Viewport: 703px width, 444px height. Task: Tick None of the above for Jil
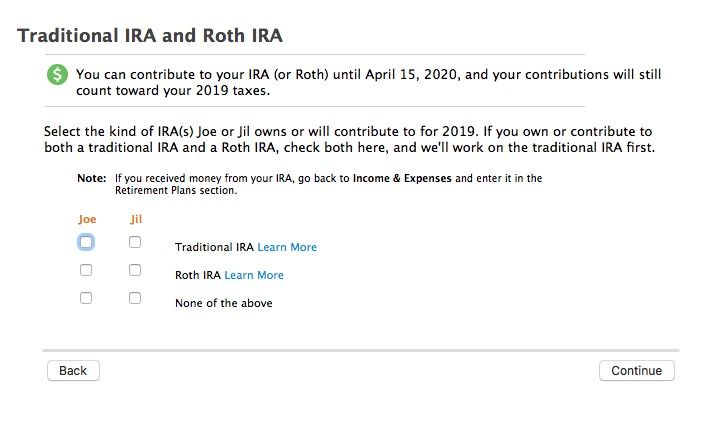click(135, 298)
